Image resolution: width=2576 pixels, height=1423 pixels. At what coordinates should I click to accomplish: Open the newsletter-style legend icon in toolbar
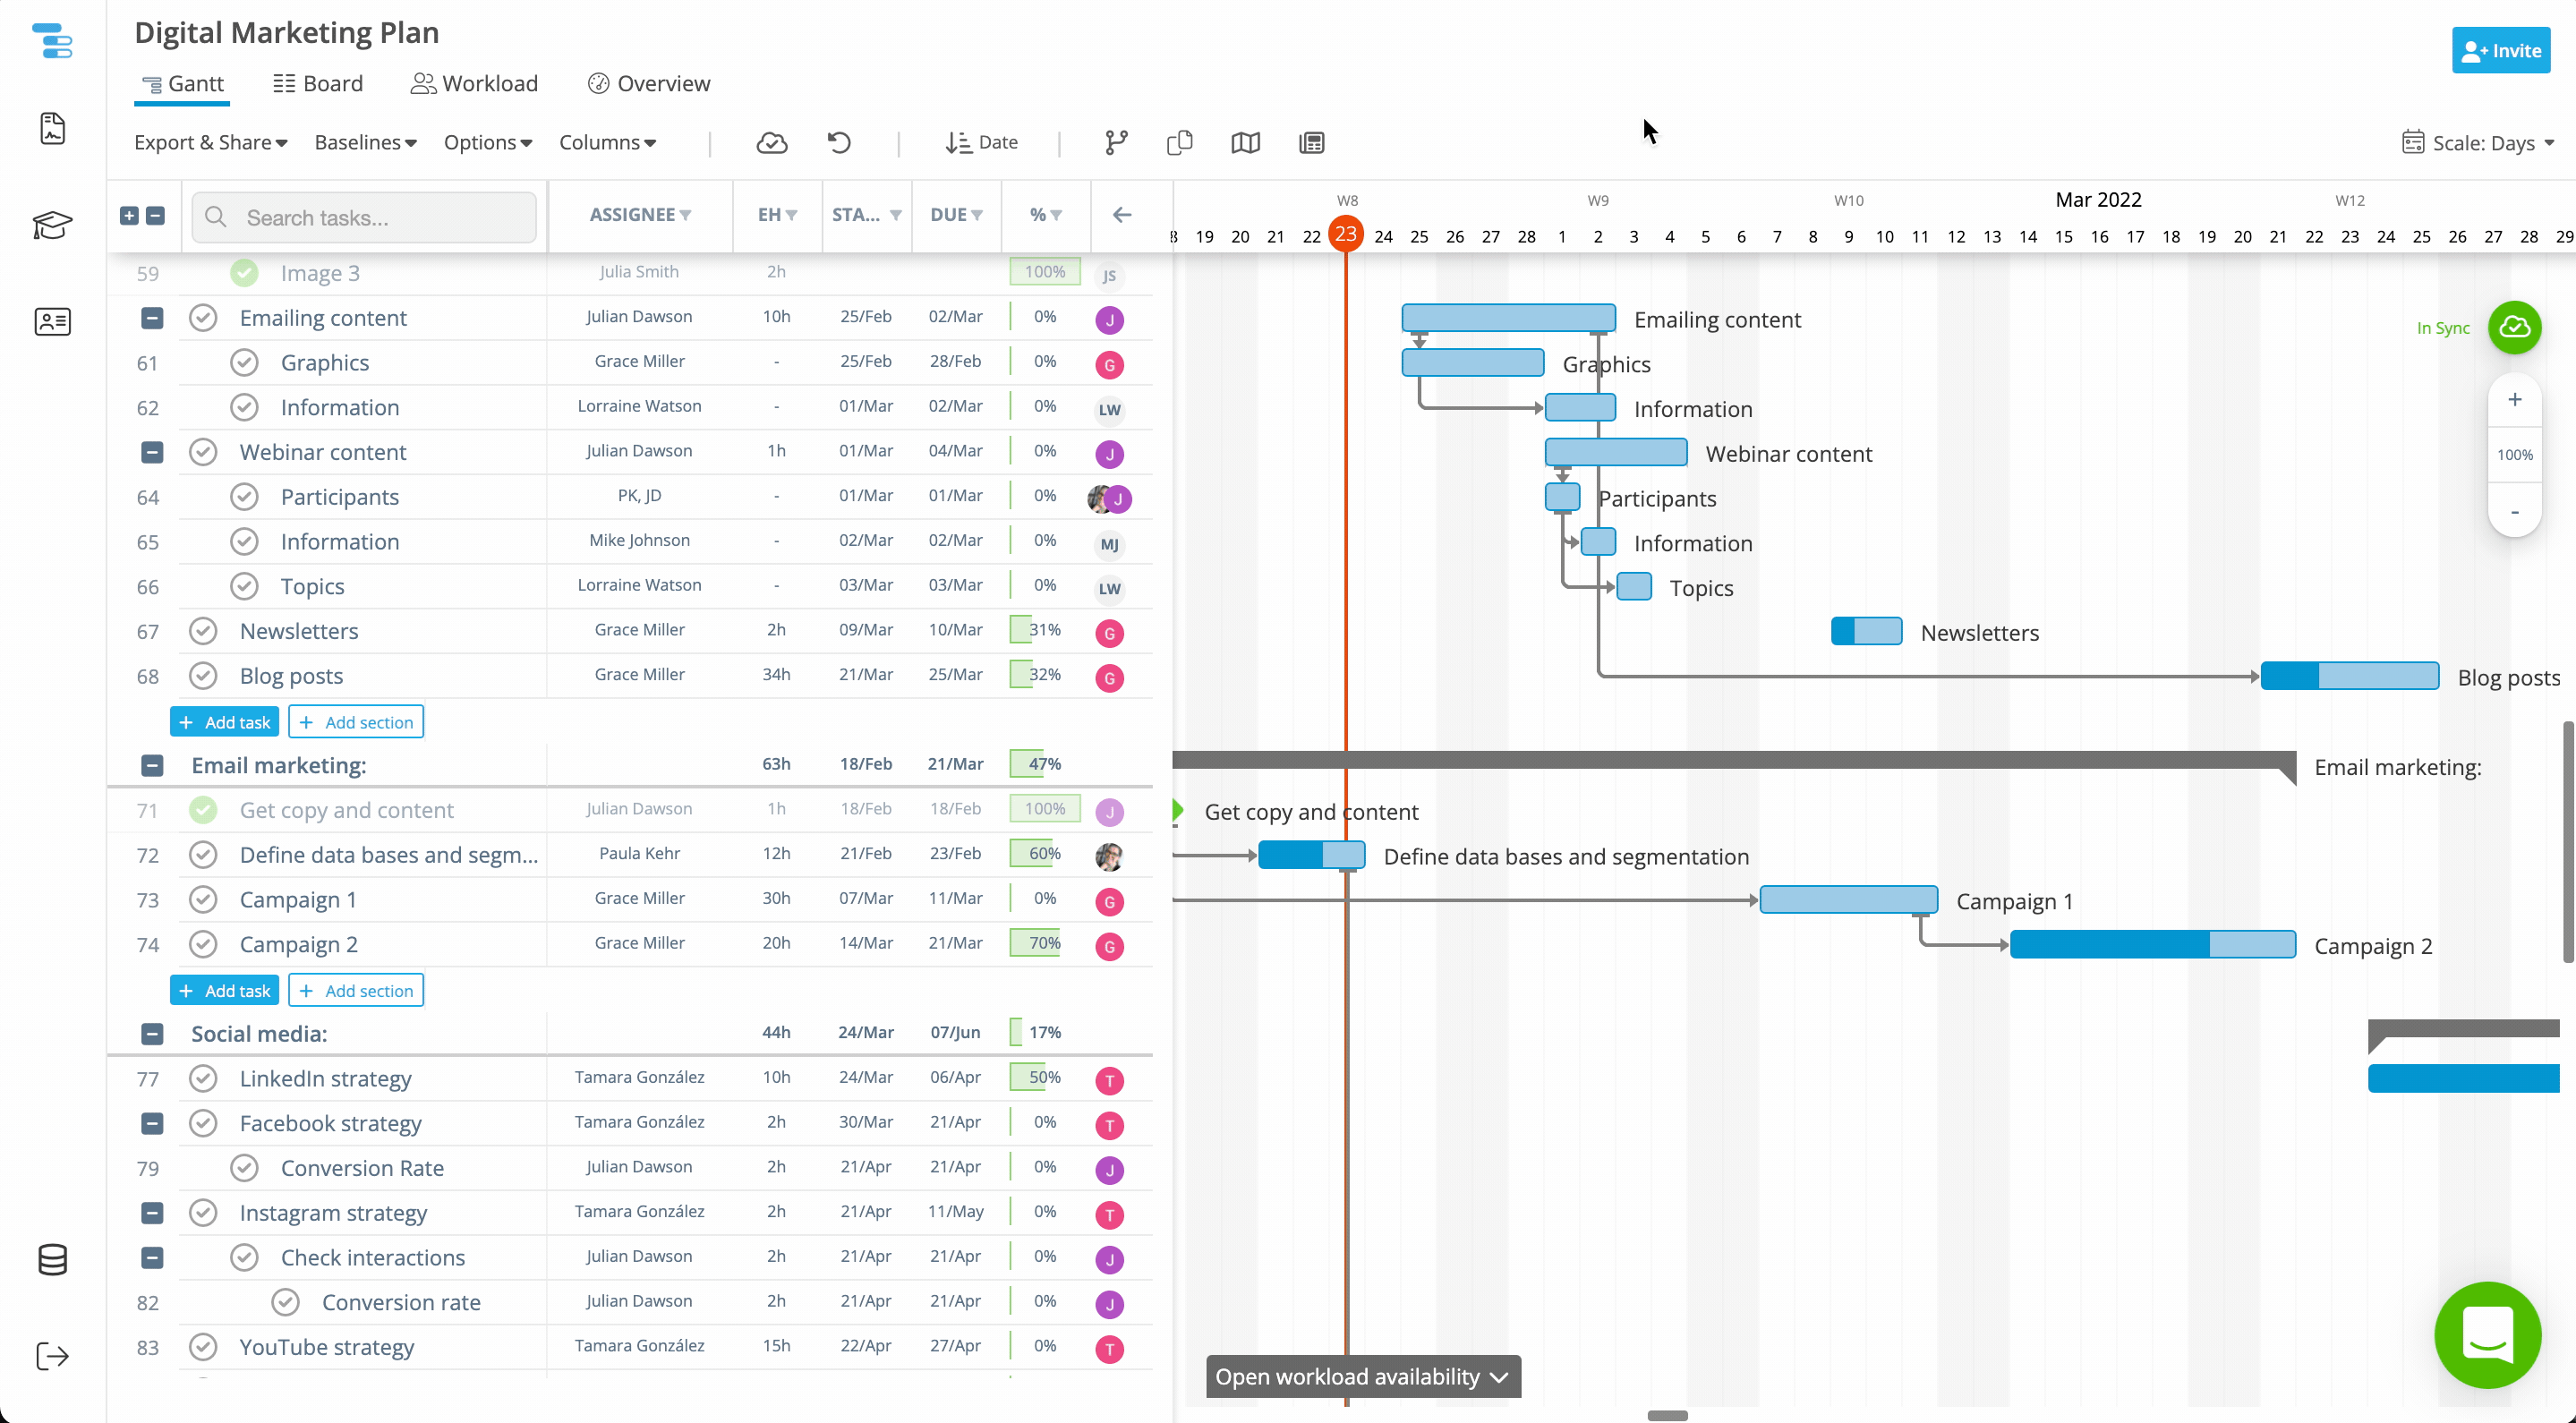pyautogui.click(x=1311, y=142)
